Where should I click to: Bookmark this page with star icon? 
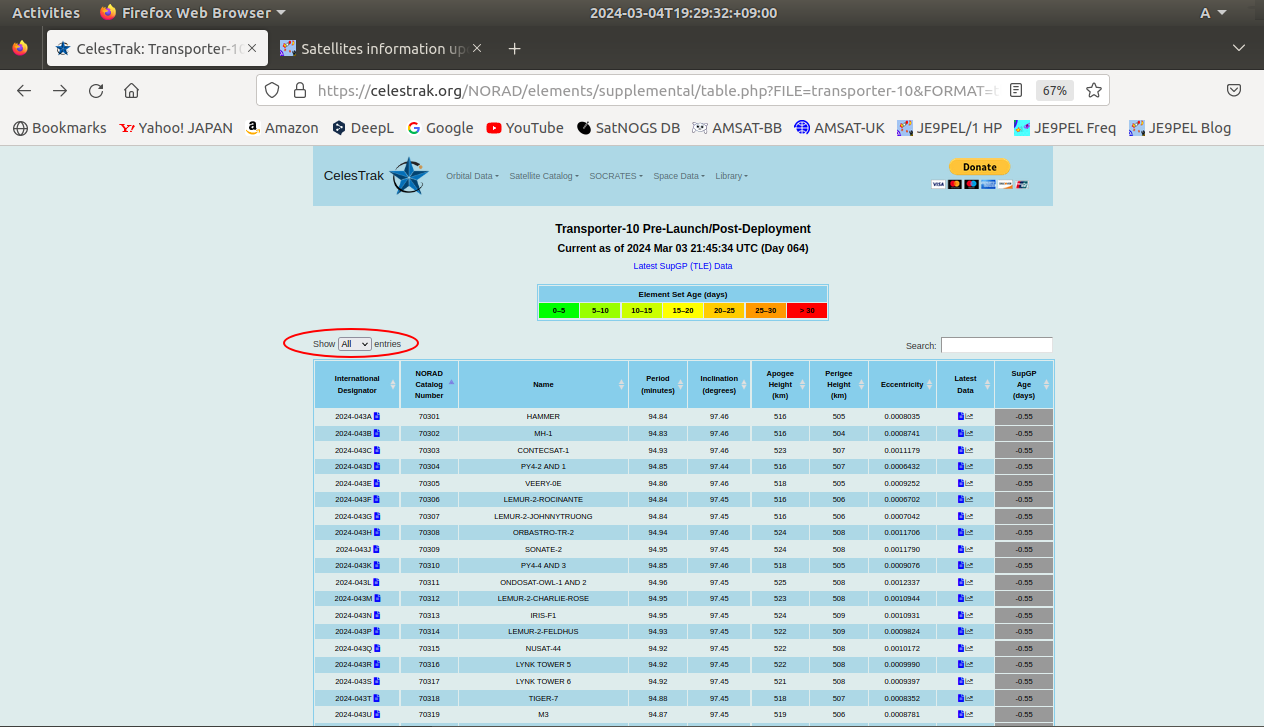[x=1094, y=91]
